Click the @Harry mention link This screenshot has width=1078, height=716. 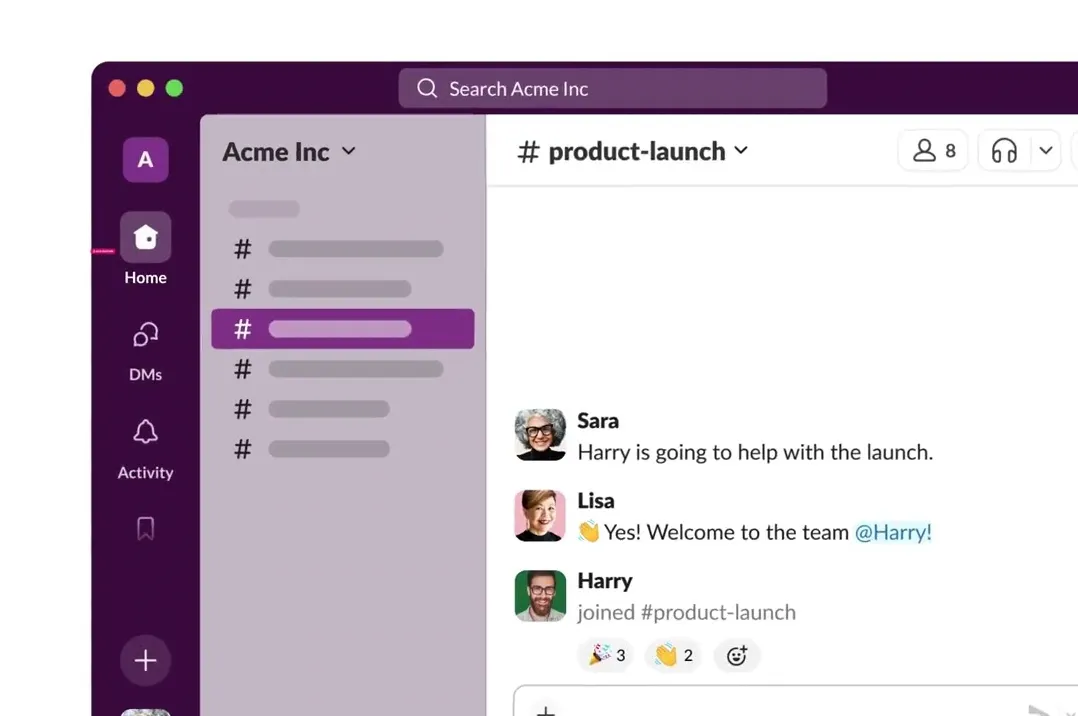(x=892, y=532)
